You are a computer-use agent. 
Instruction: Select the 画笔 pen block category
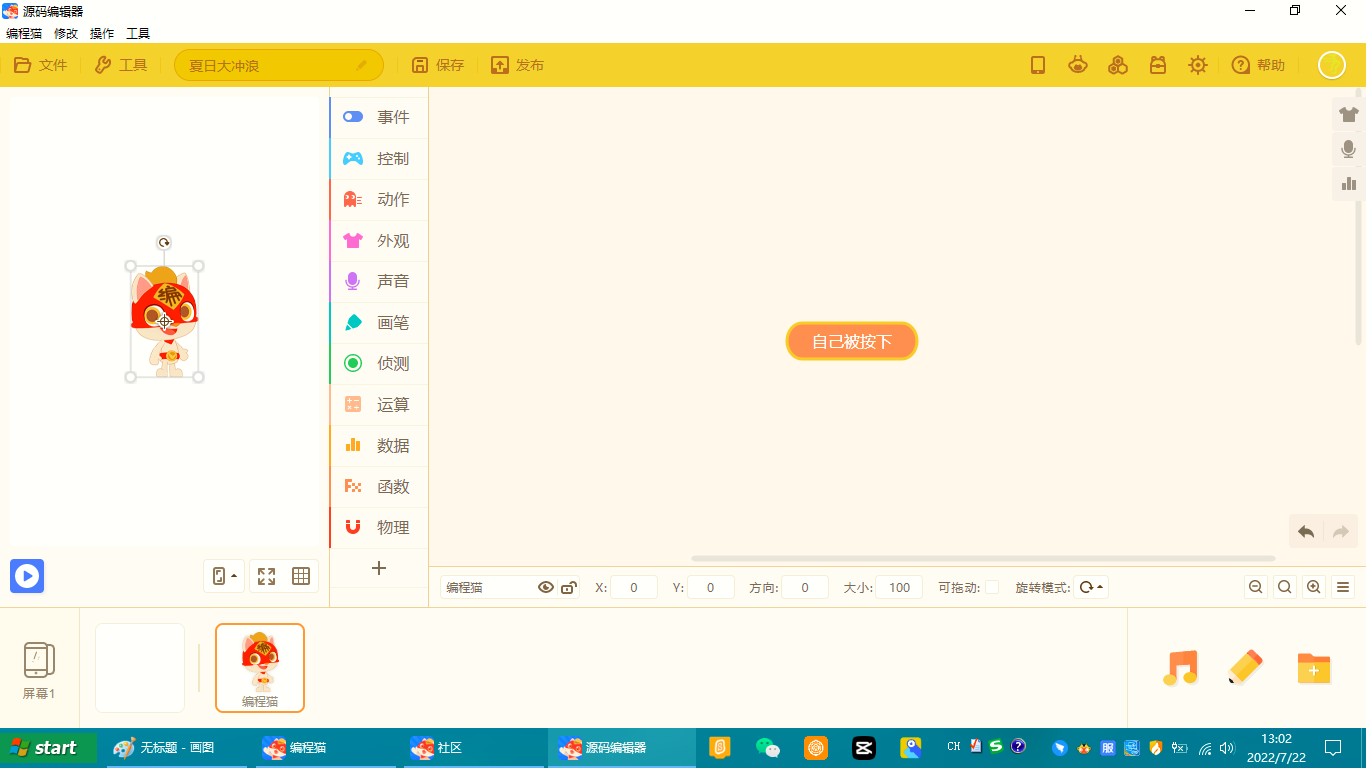point(379,322)
